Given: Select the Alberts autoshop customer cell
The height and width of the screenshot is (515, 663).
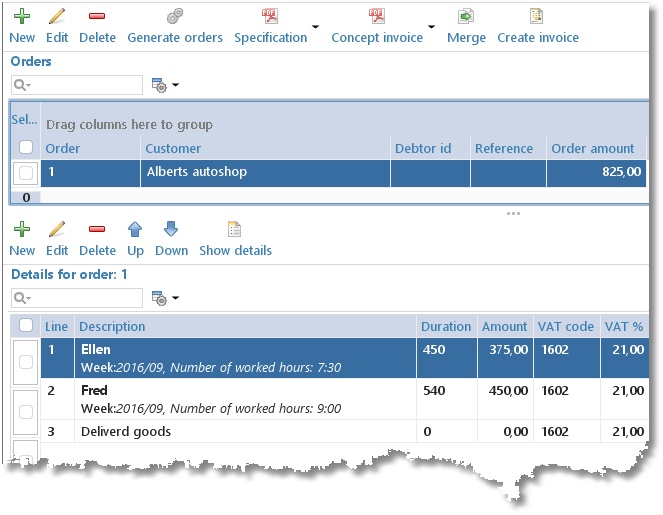Looking at the screenshot, I should click(265, 173).
